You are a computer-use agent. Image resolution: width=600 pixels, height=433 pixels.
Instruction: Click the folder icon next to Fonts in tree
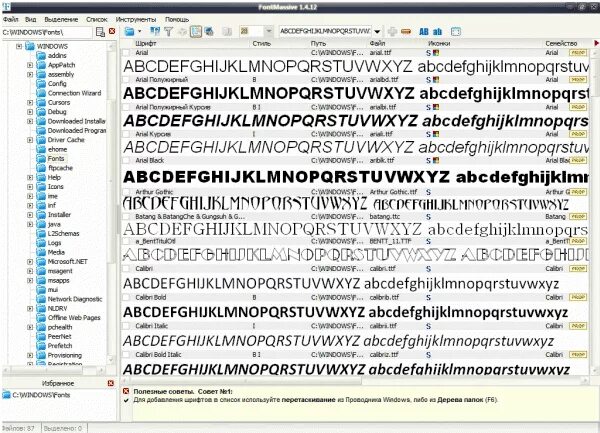[x=41, y=159]
